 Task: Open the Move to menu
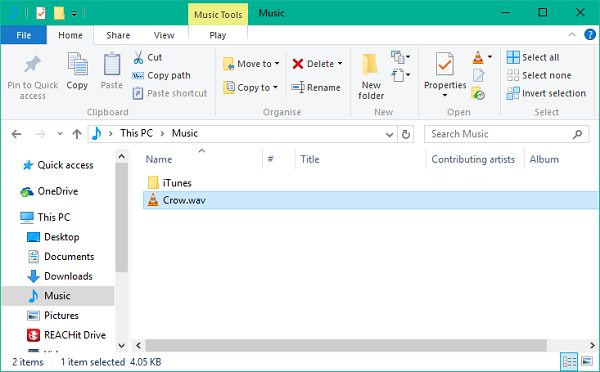tap(251, 64)
